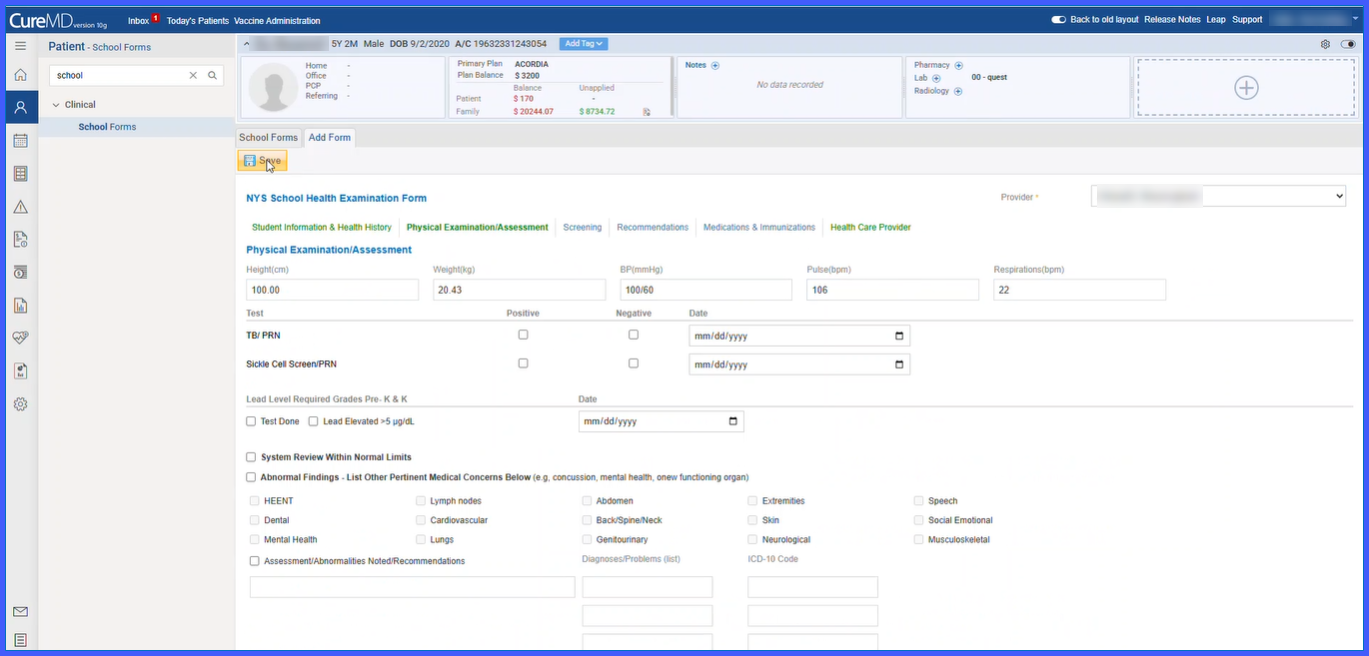Go to the Home icon in the sidebar

tap(20, 75)
